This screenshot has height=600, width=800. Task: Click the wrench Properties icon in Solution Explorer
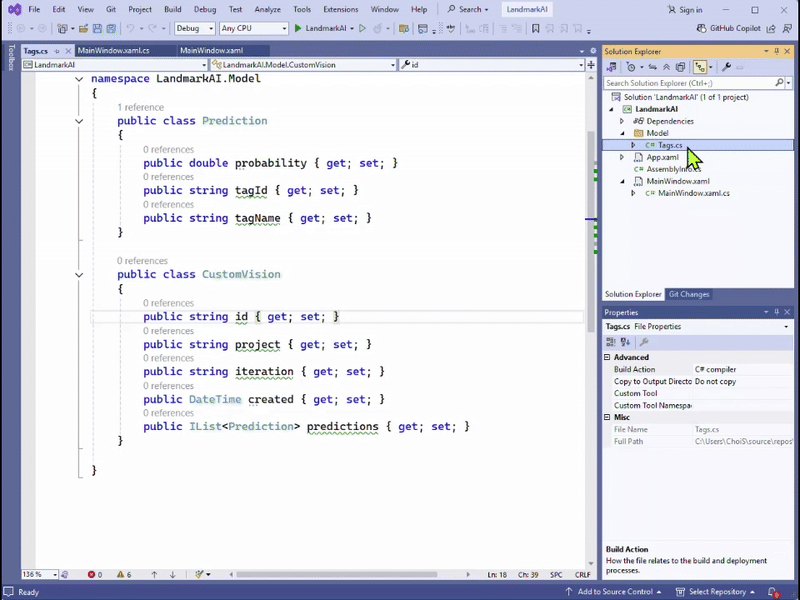point(727,67)
